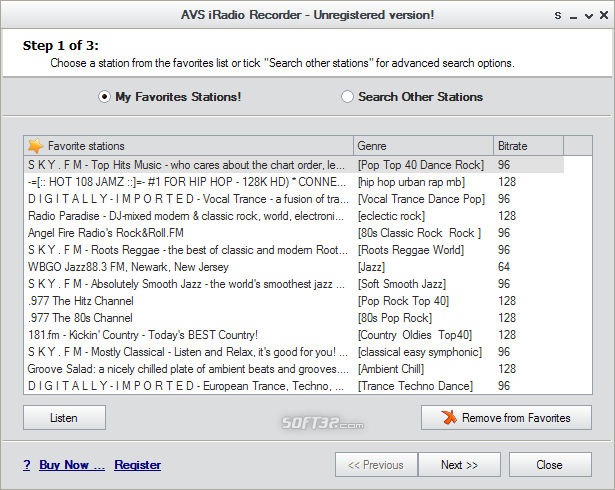Select Angel Fire Radio's Rock&Roll.FM row
Image resolution: width=615 pixels, height=490 pixels.
click(x=294, y=233)
